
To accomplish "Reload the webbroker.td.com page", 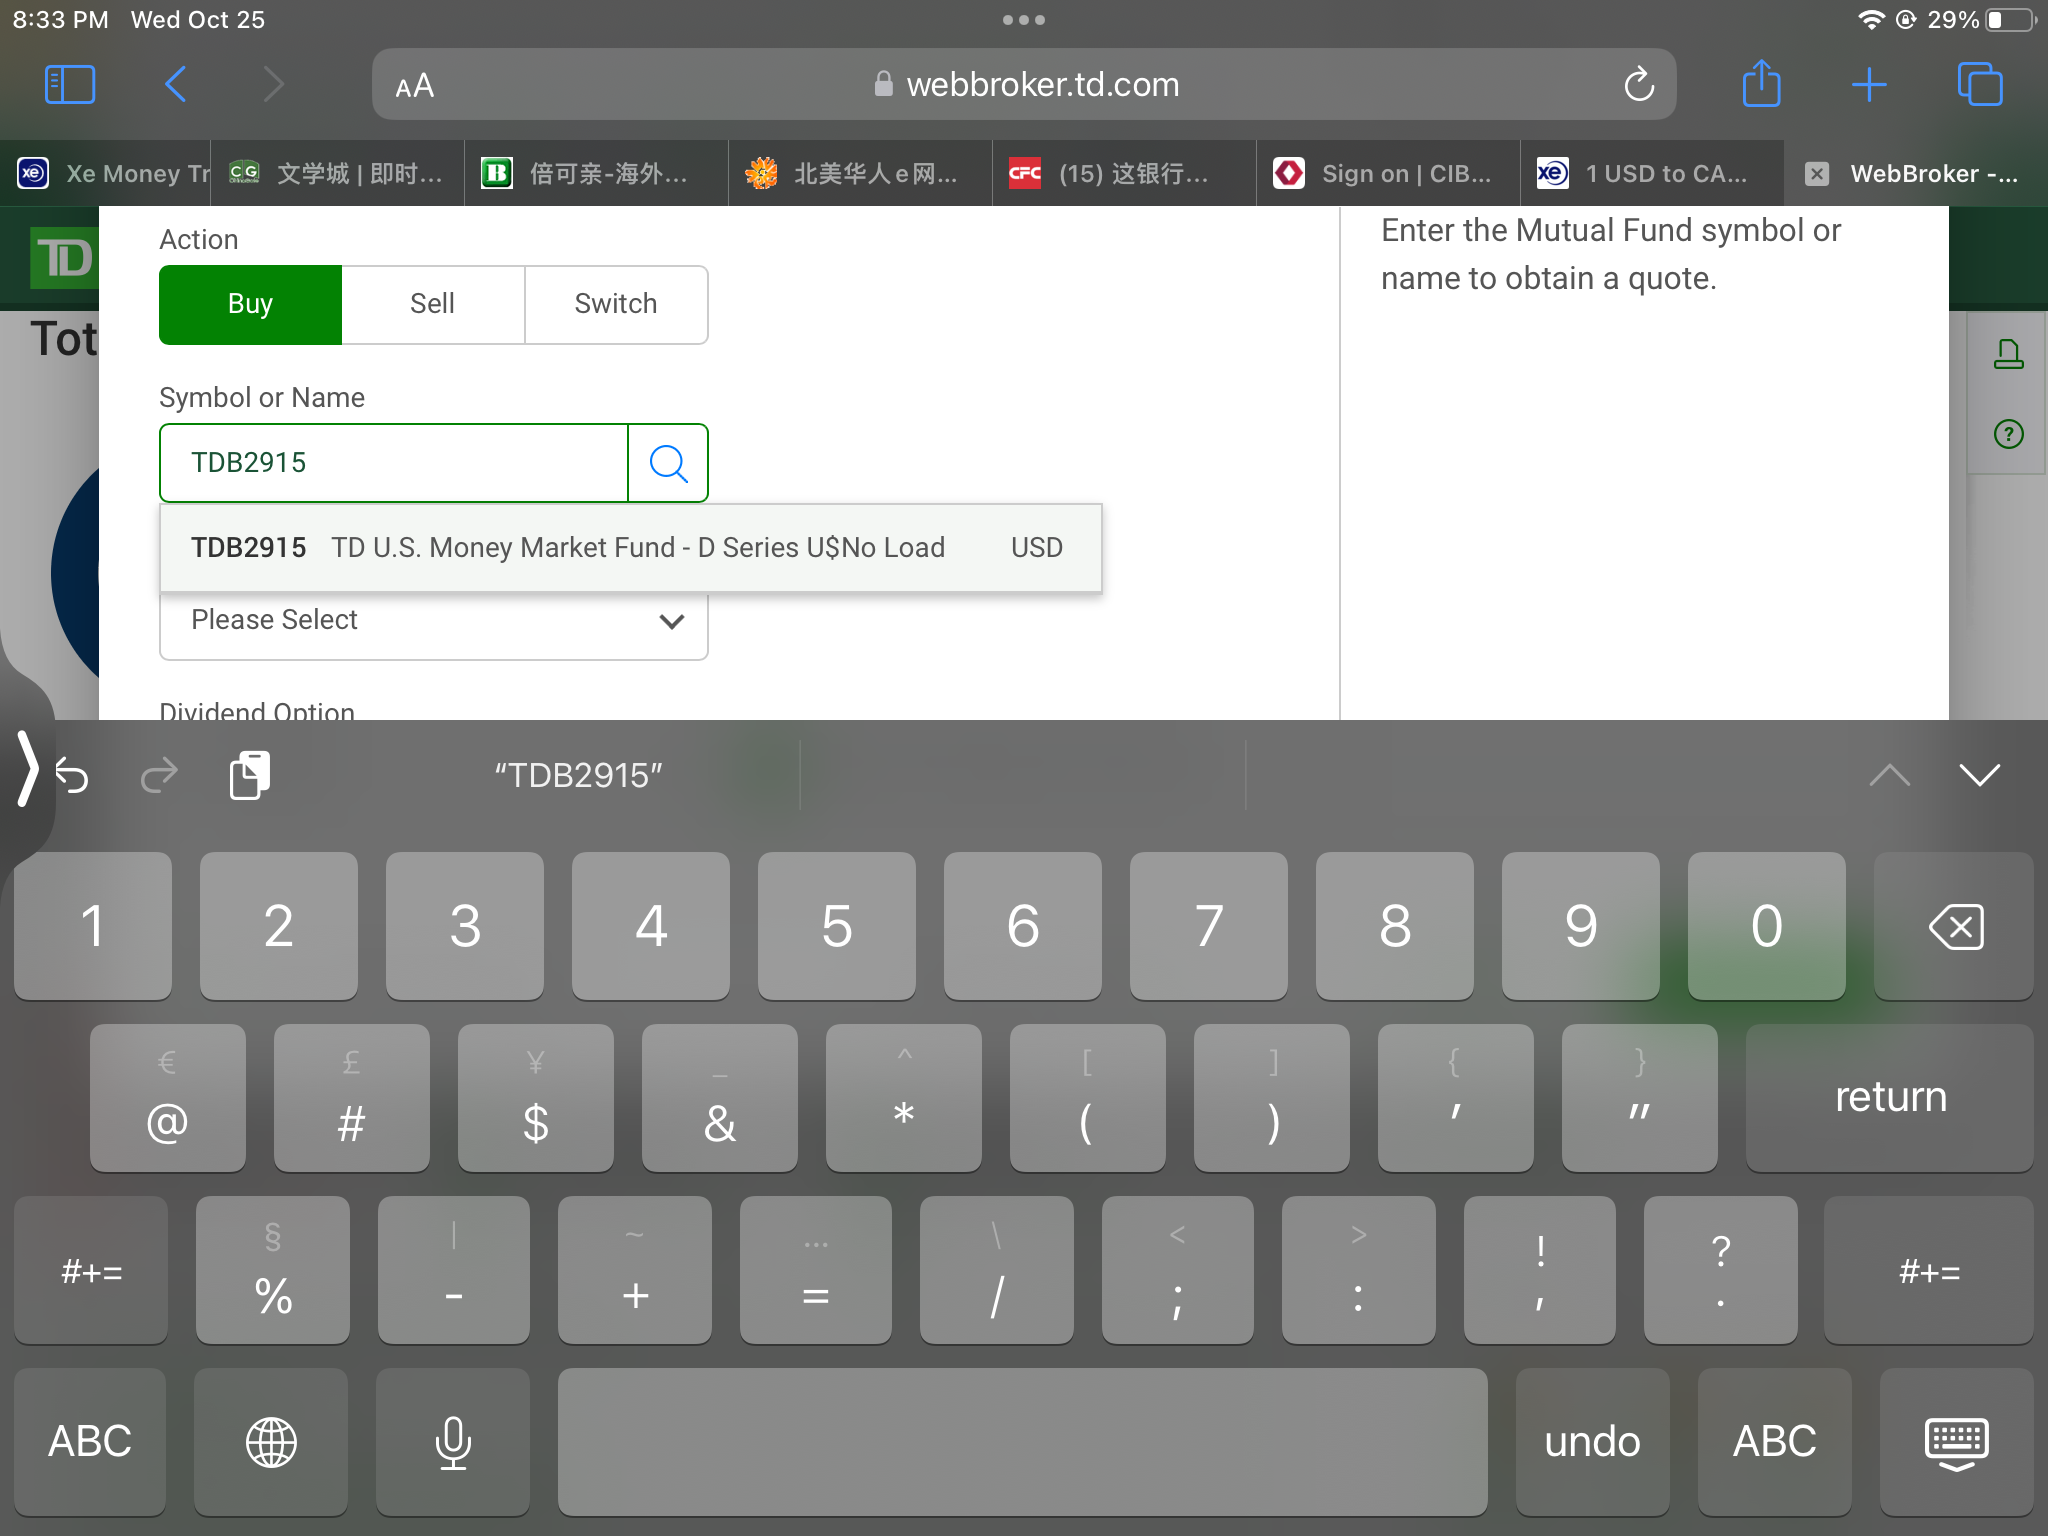I will pos(1639,85).
